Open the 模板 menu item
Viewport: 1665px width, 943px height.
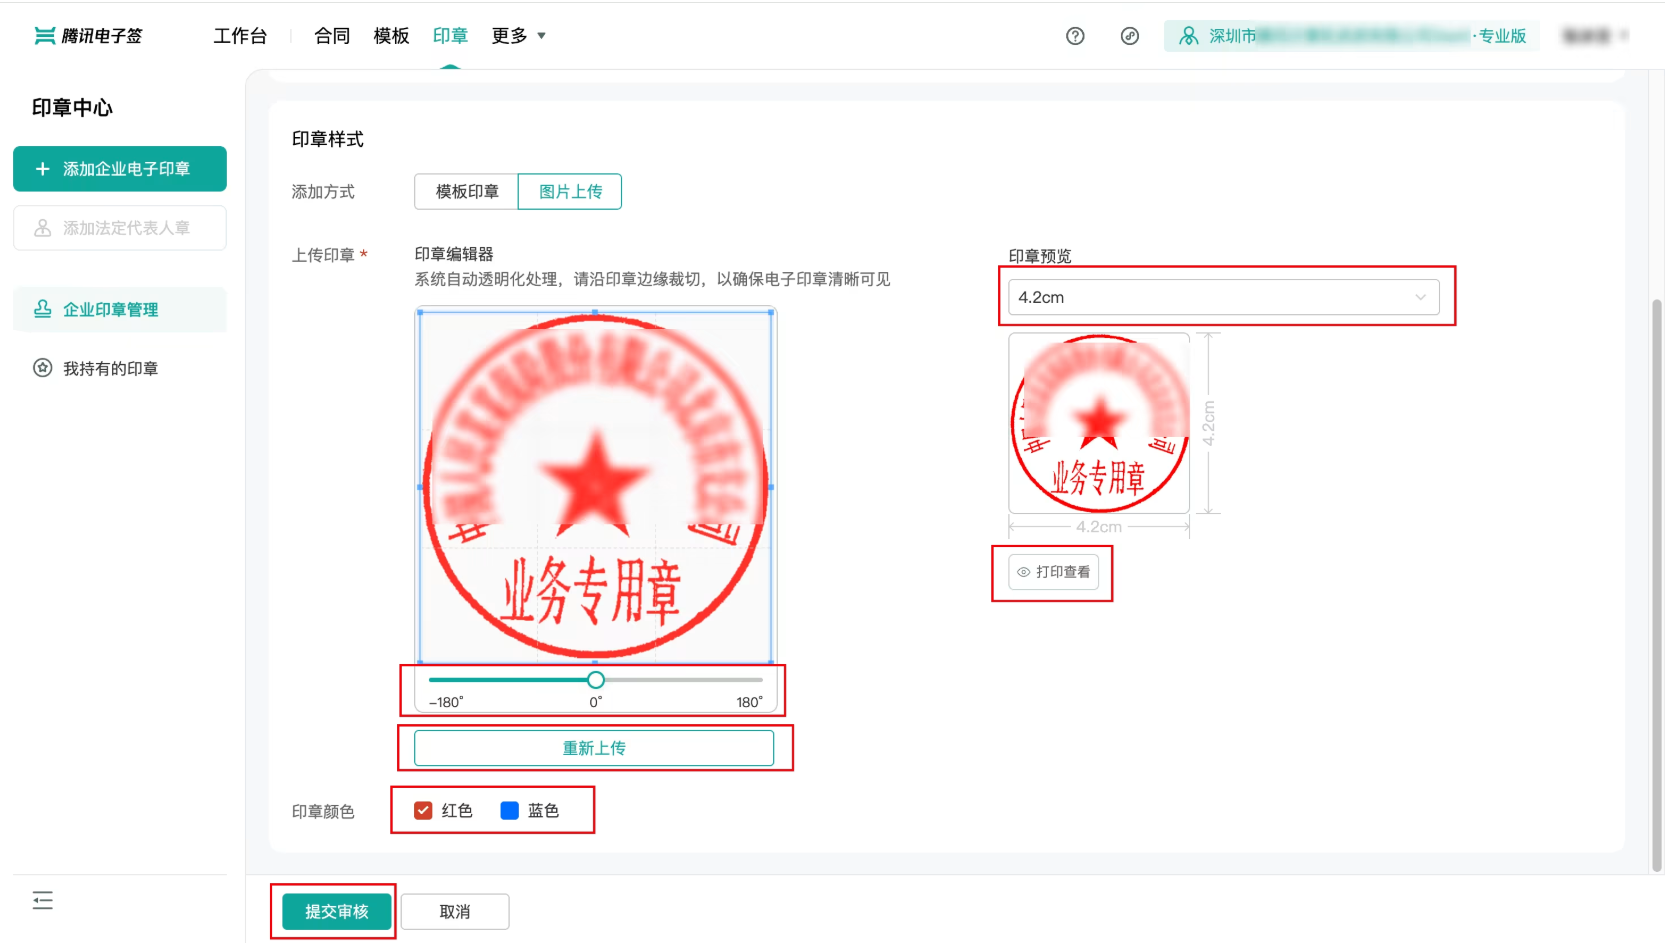(x=391, y=36)
